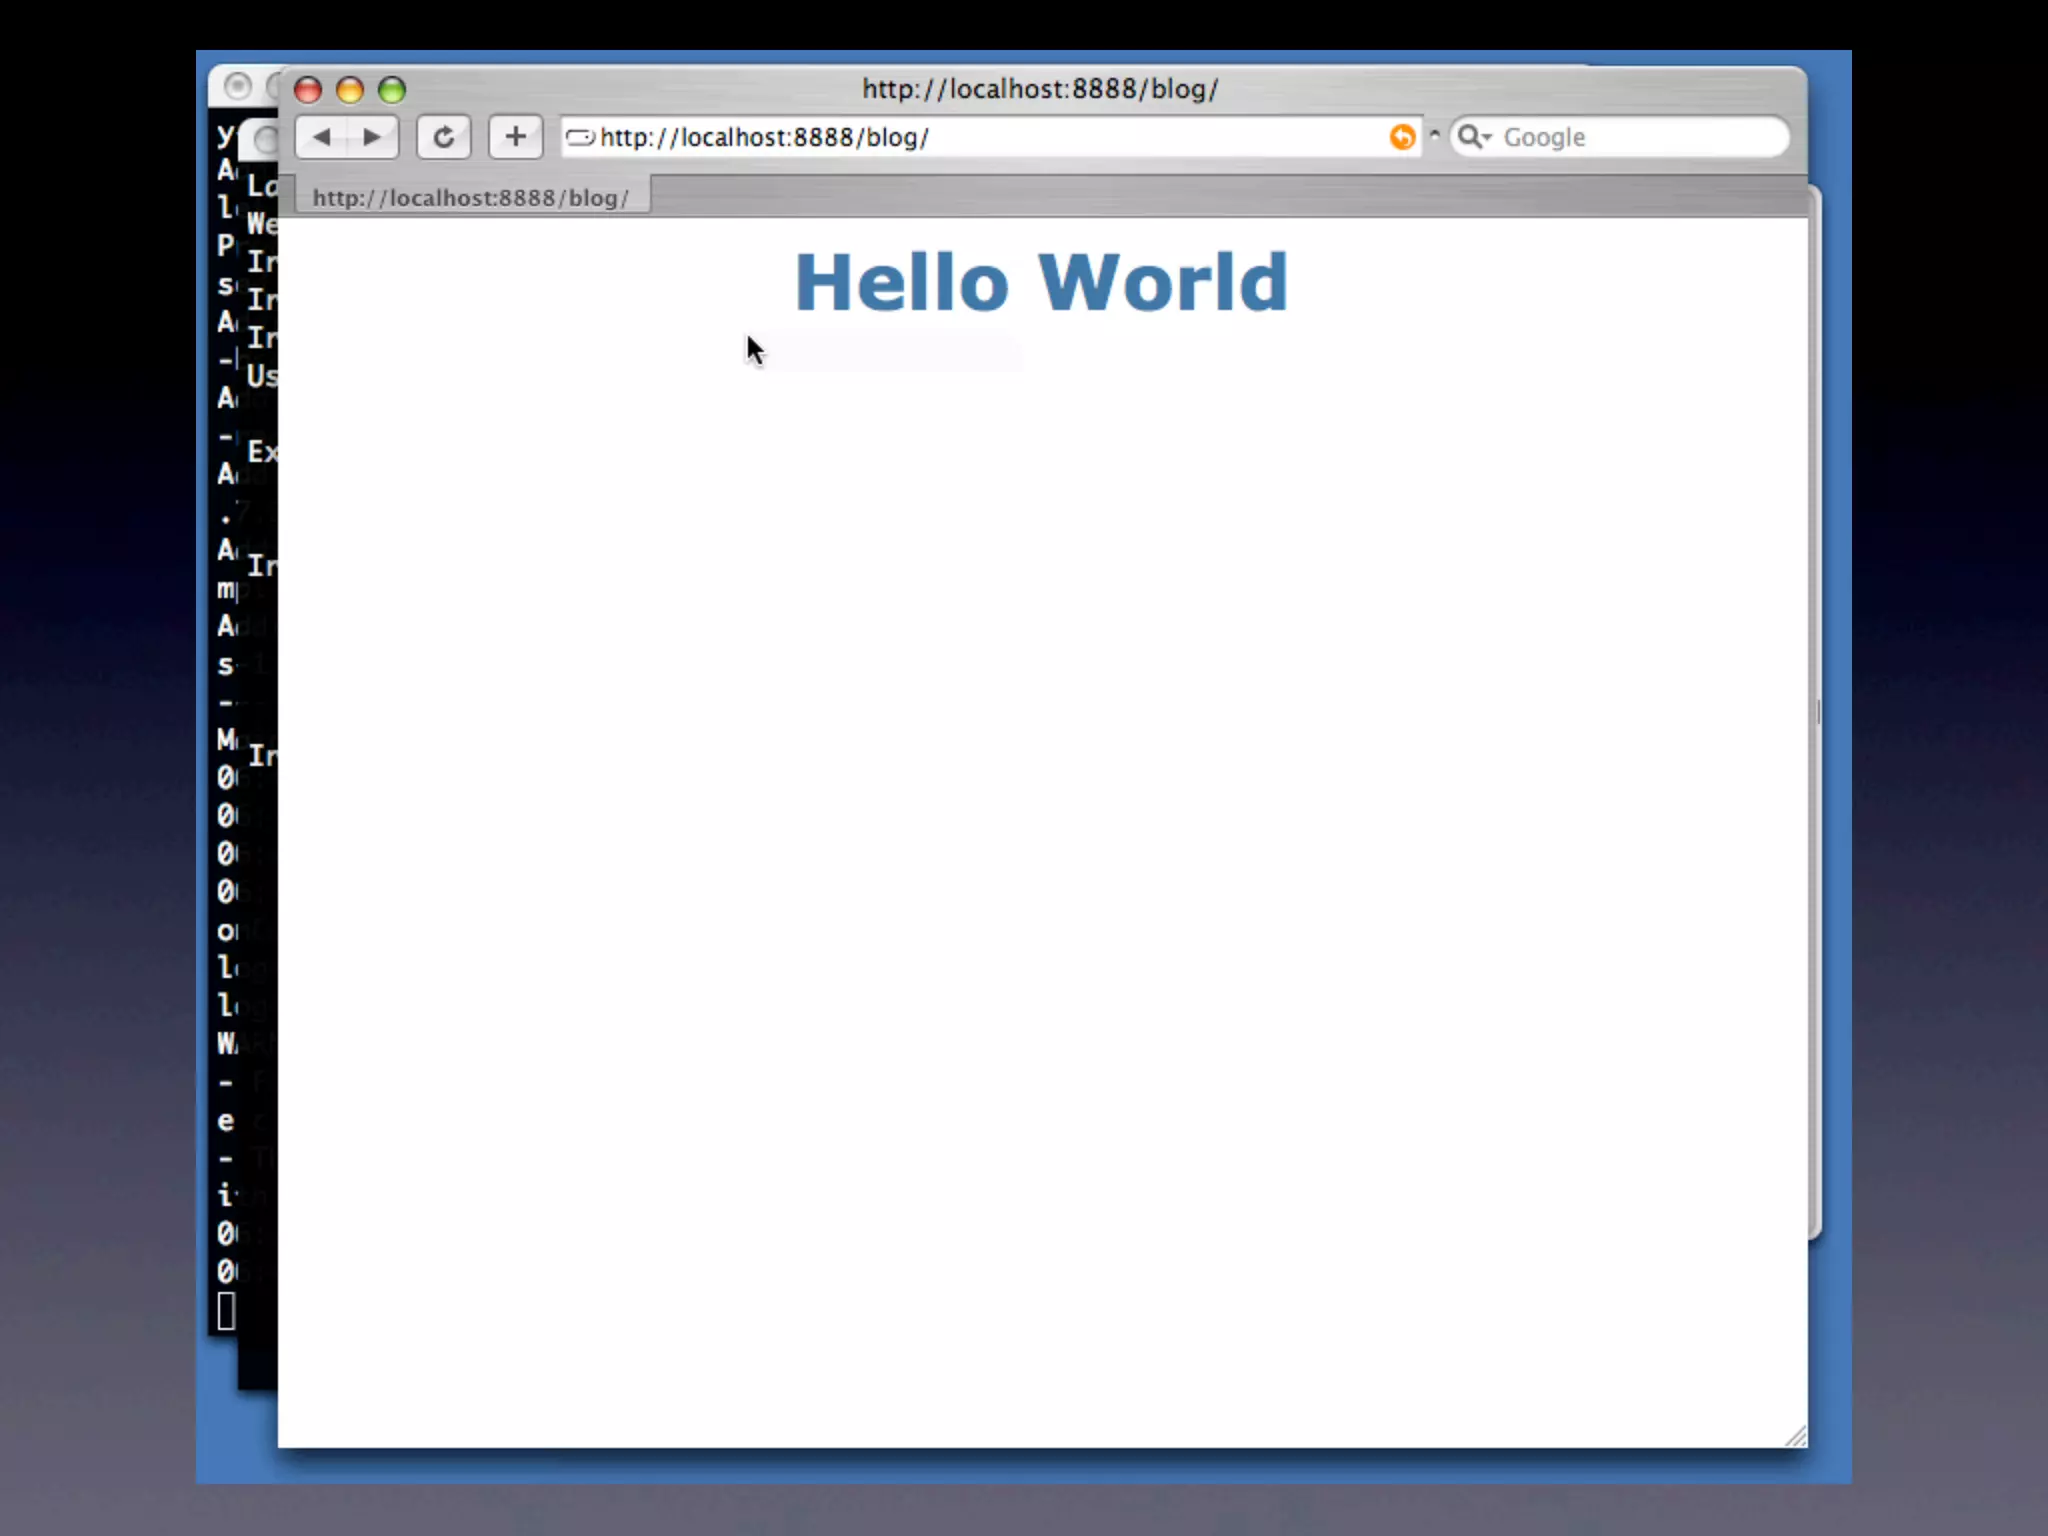Select the localhost:8888/blog/ tab
Screen dimensions: 2048x1536
click(471, 197)
